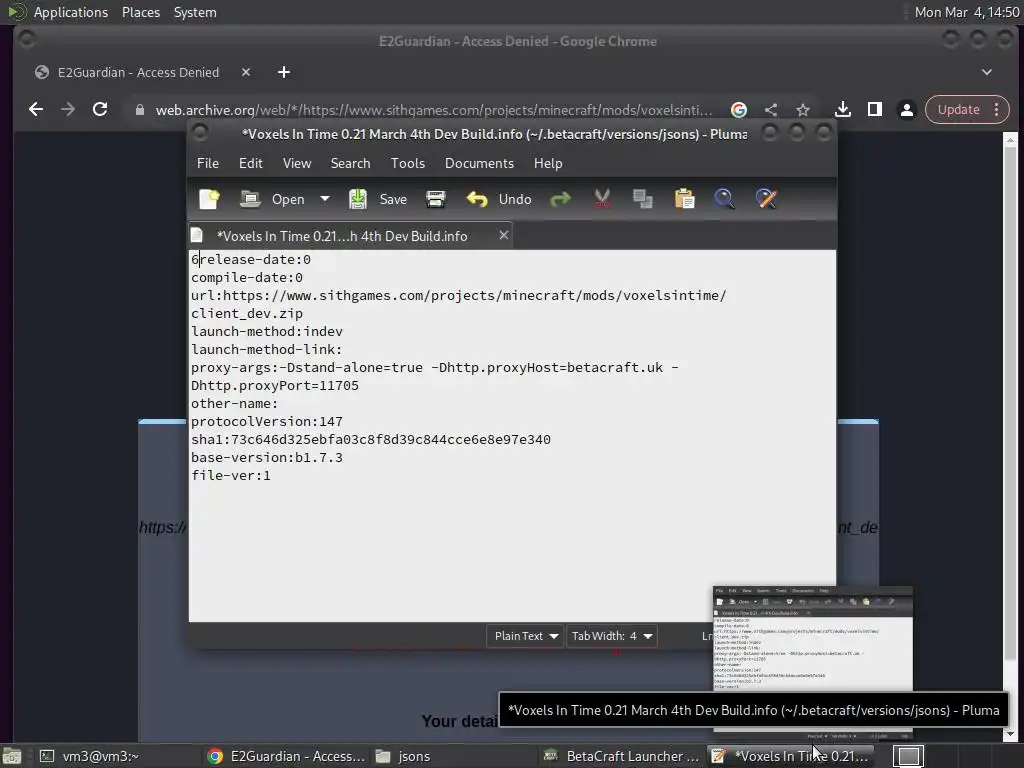Screen dimensions: 1024x768
Task: Click the file-ver:1 line
Action: [231, 475]
